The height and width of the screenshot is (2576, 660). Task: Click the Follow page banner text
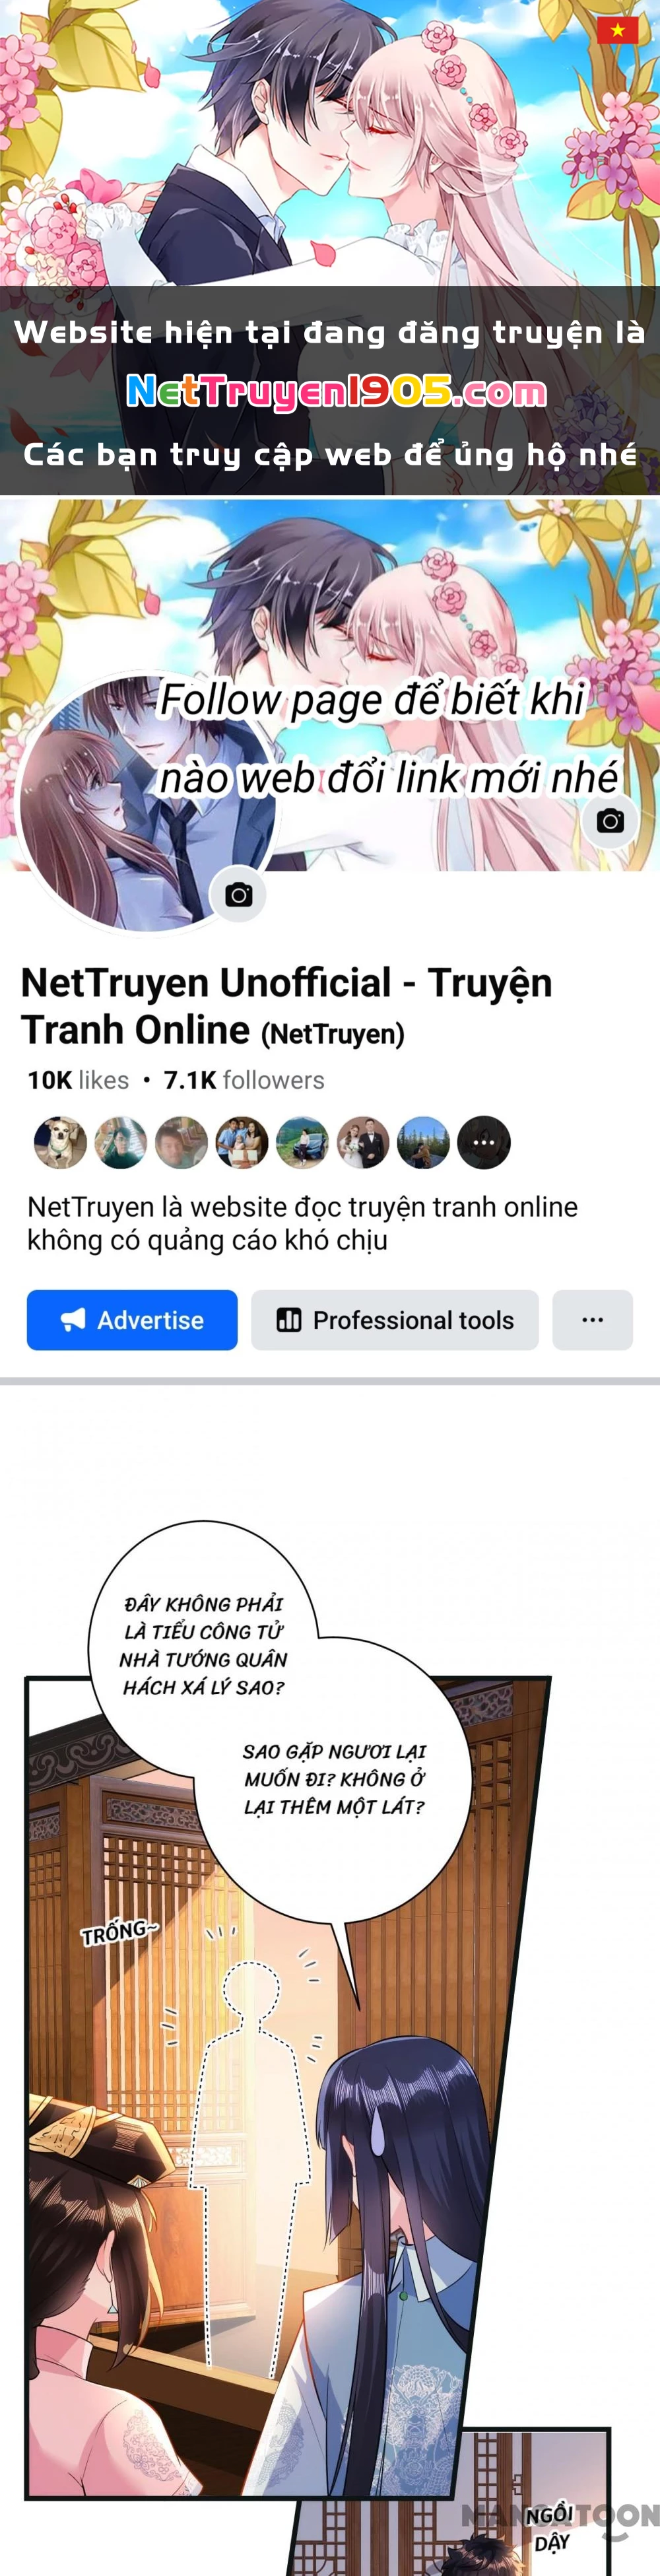[388, 738]
